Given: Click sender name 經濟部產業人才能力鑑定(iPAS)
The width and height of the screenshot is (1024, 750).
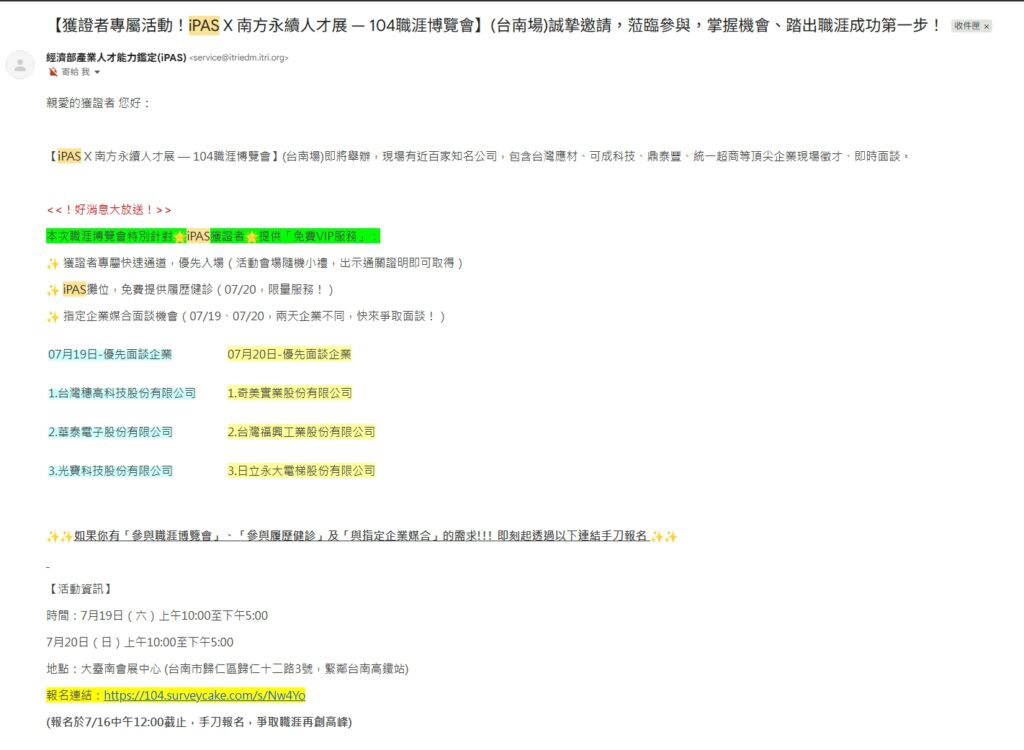Looking at the screenshot, I should click(116, 58).
